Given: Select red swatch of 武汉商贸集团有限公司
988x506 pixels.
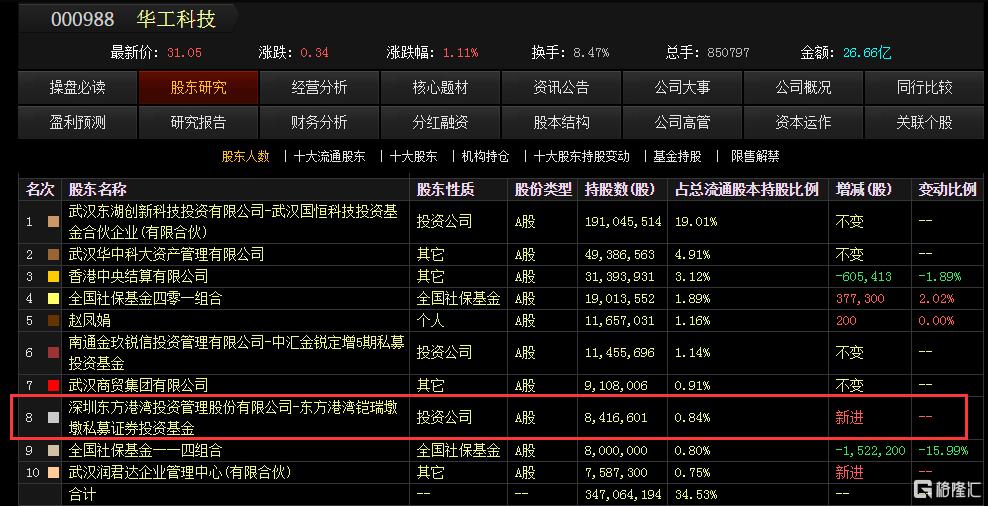Looking at the screenshot, I should point(54,385).
